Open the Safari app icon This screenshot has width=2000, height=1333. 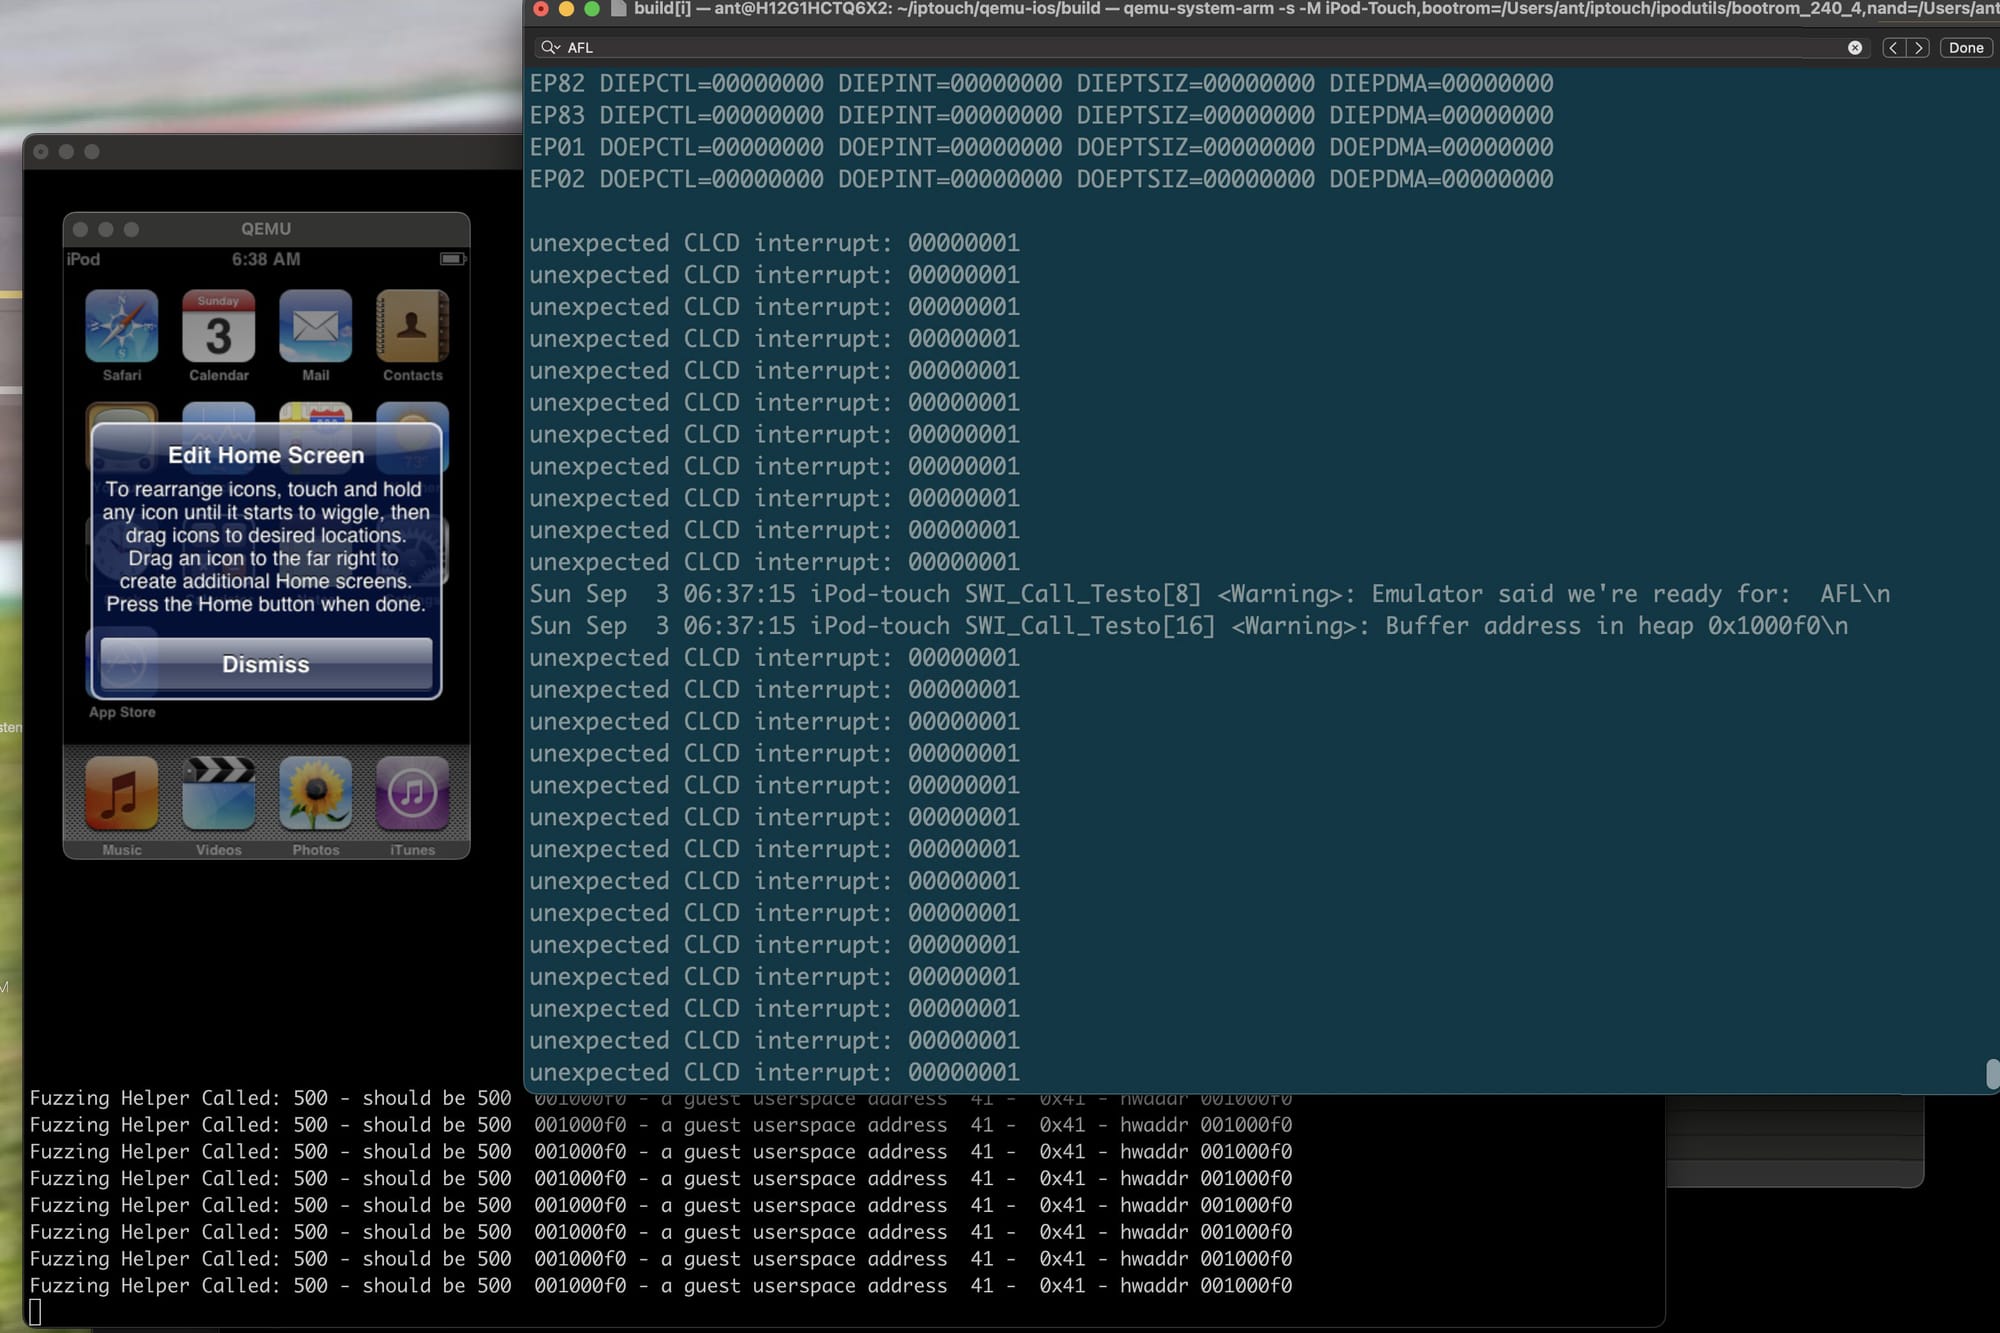121,326
